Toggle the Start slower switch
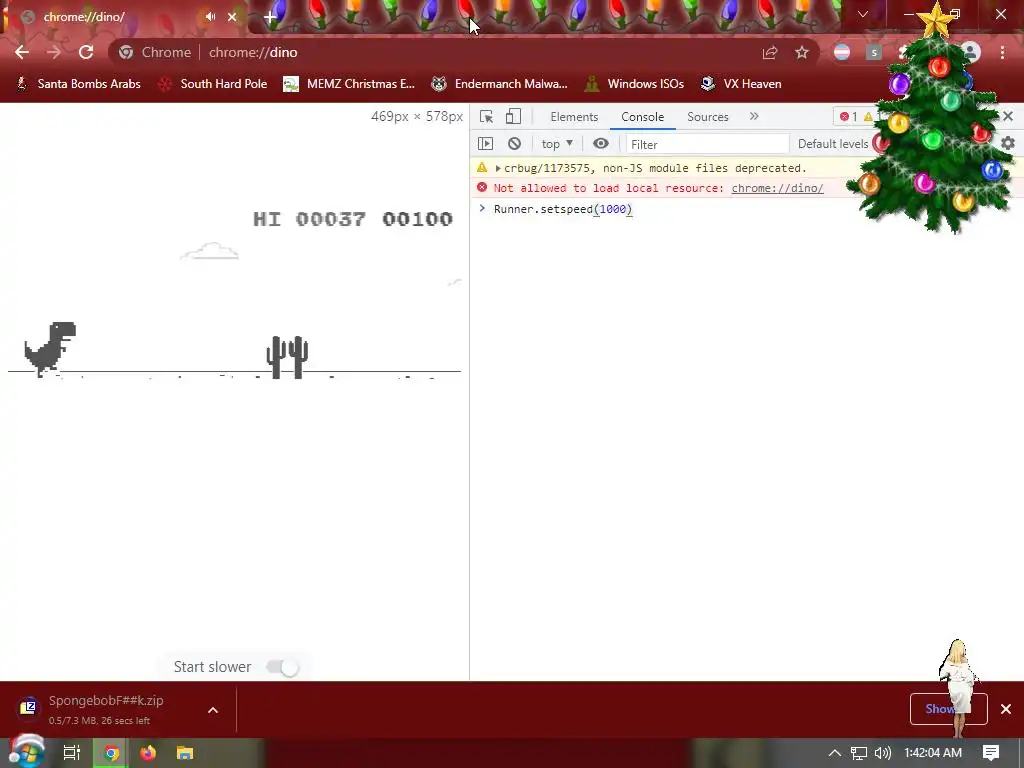Viewport: 1024px width, 768px height. [283, 667]
